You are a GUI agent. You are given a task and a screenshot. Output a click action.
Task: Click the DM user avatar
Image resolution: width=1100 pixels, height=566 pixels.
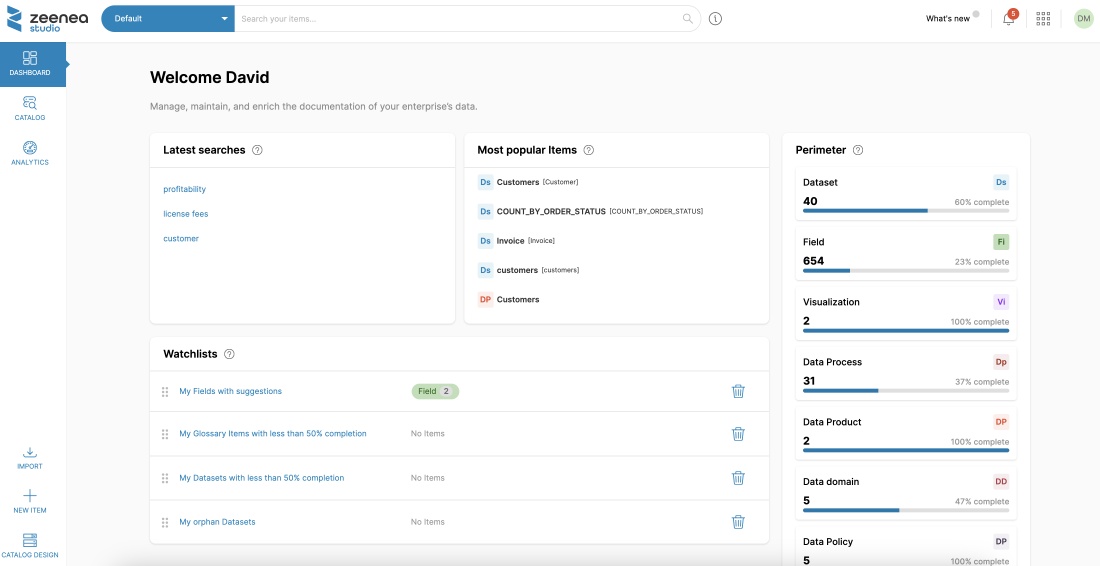tap(1083, 19)
